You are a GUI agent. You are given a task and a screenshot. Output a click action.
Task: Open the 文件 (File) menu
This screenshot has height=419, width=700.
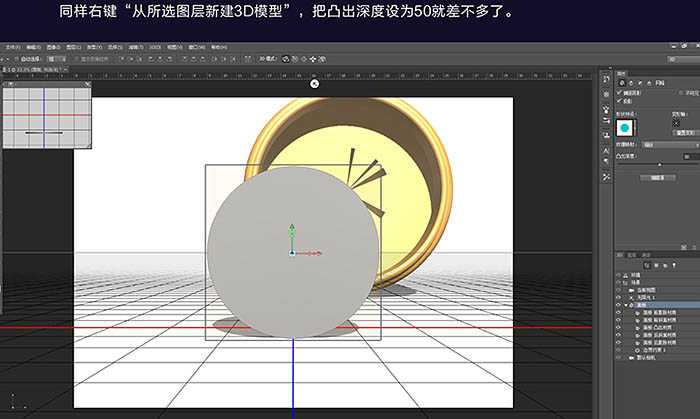click(12, 47)
